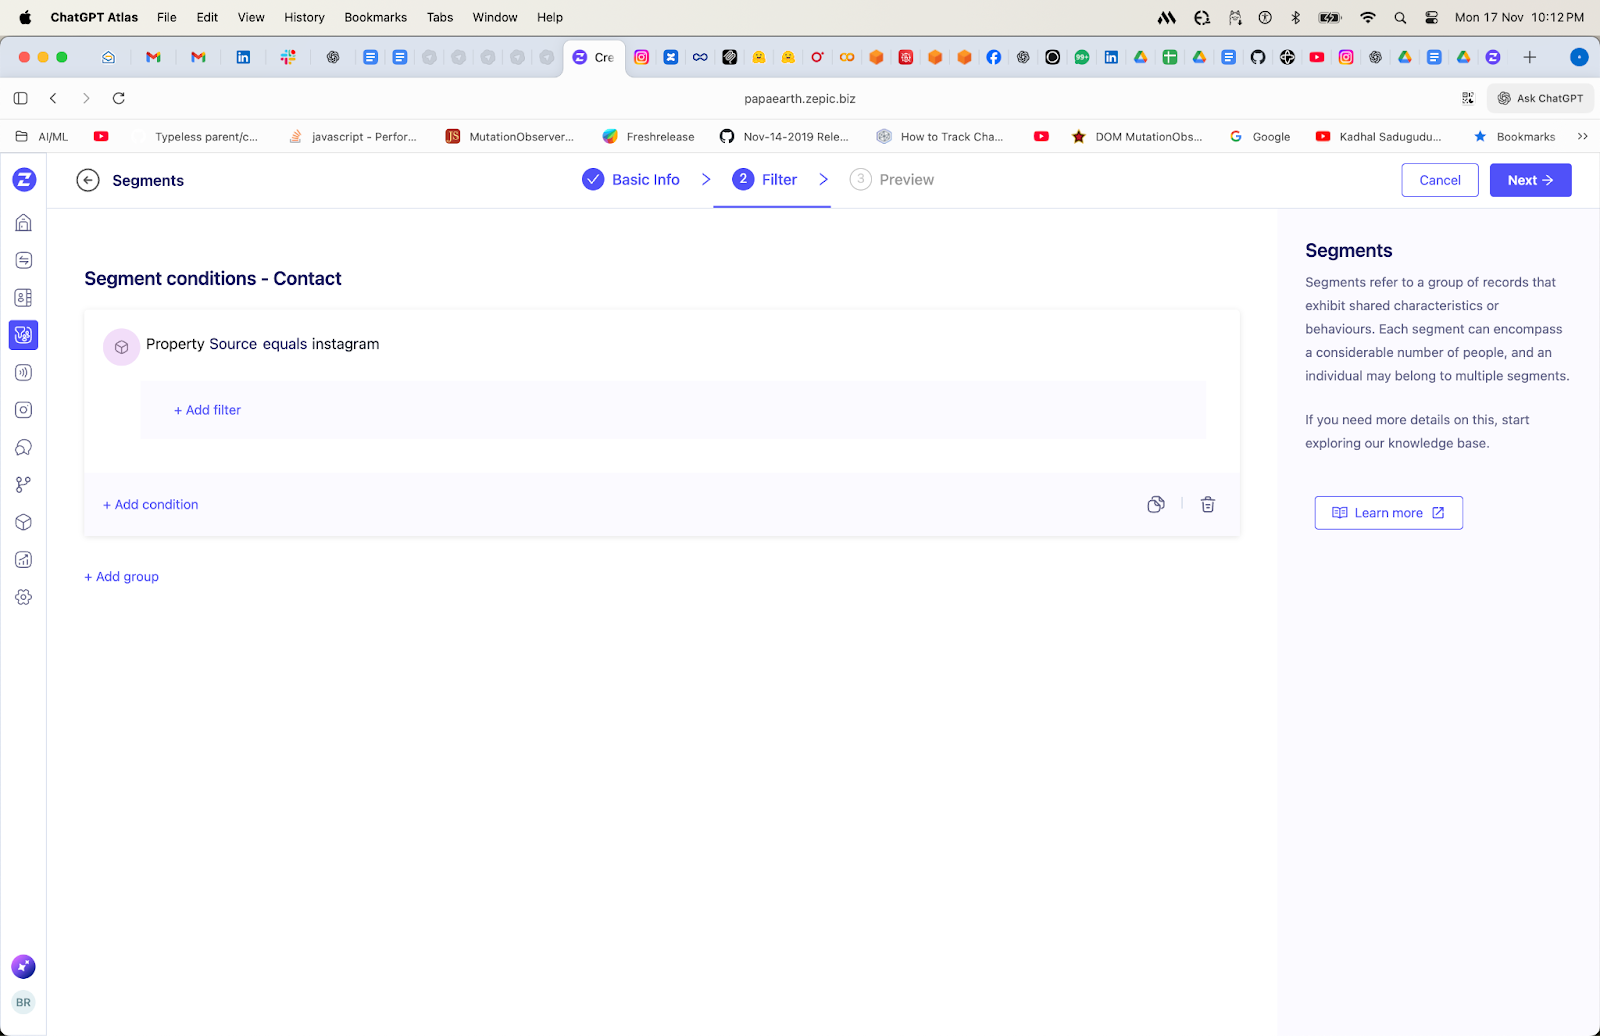The width and height of the screenshot is (1600, 1036).
Task: Open the Instagram icon in left sidebar
Action: coord(24,410)
